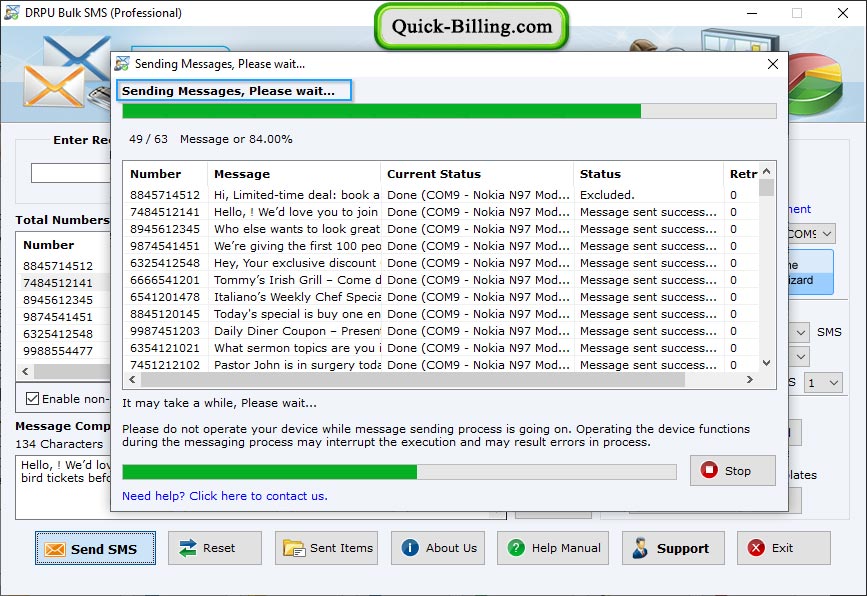The image size is (867, 596).
Task: Click the blue info icon on About Us
Action: [410, 548]
